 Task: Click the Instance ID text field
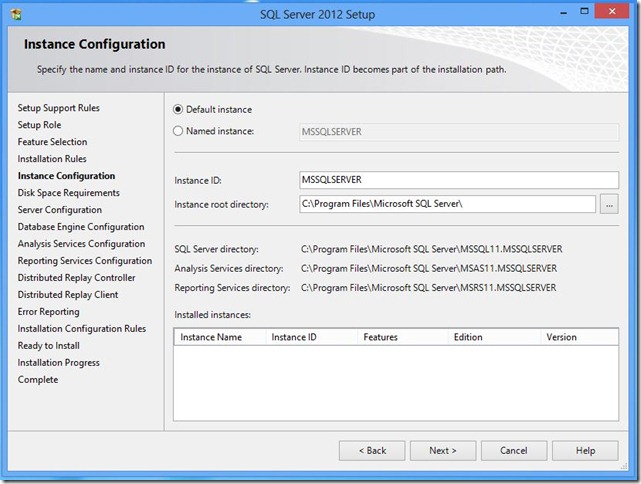[x=459, y=180]
